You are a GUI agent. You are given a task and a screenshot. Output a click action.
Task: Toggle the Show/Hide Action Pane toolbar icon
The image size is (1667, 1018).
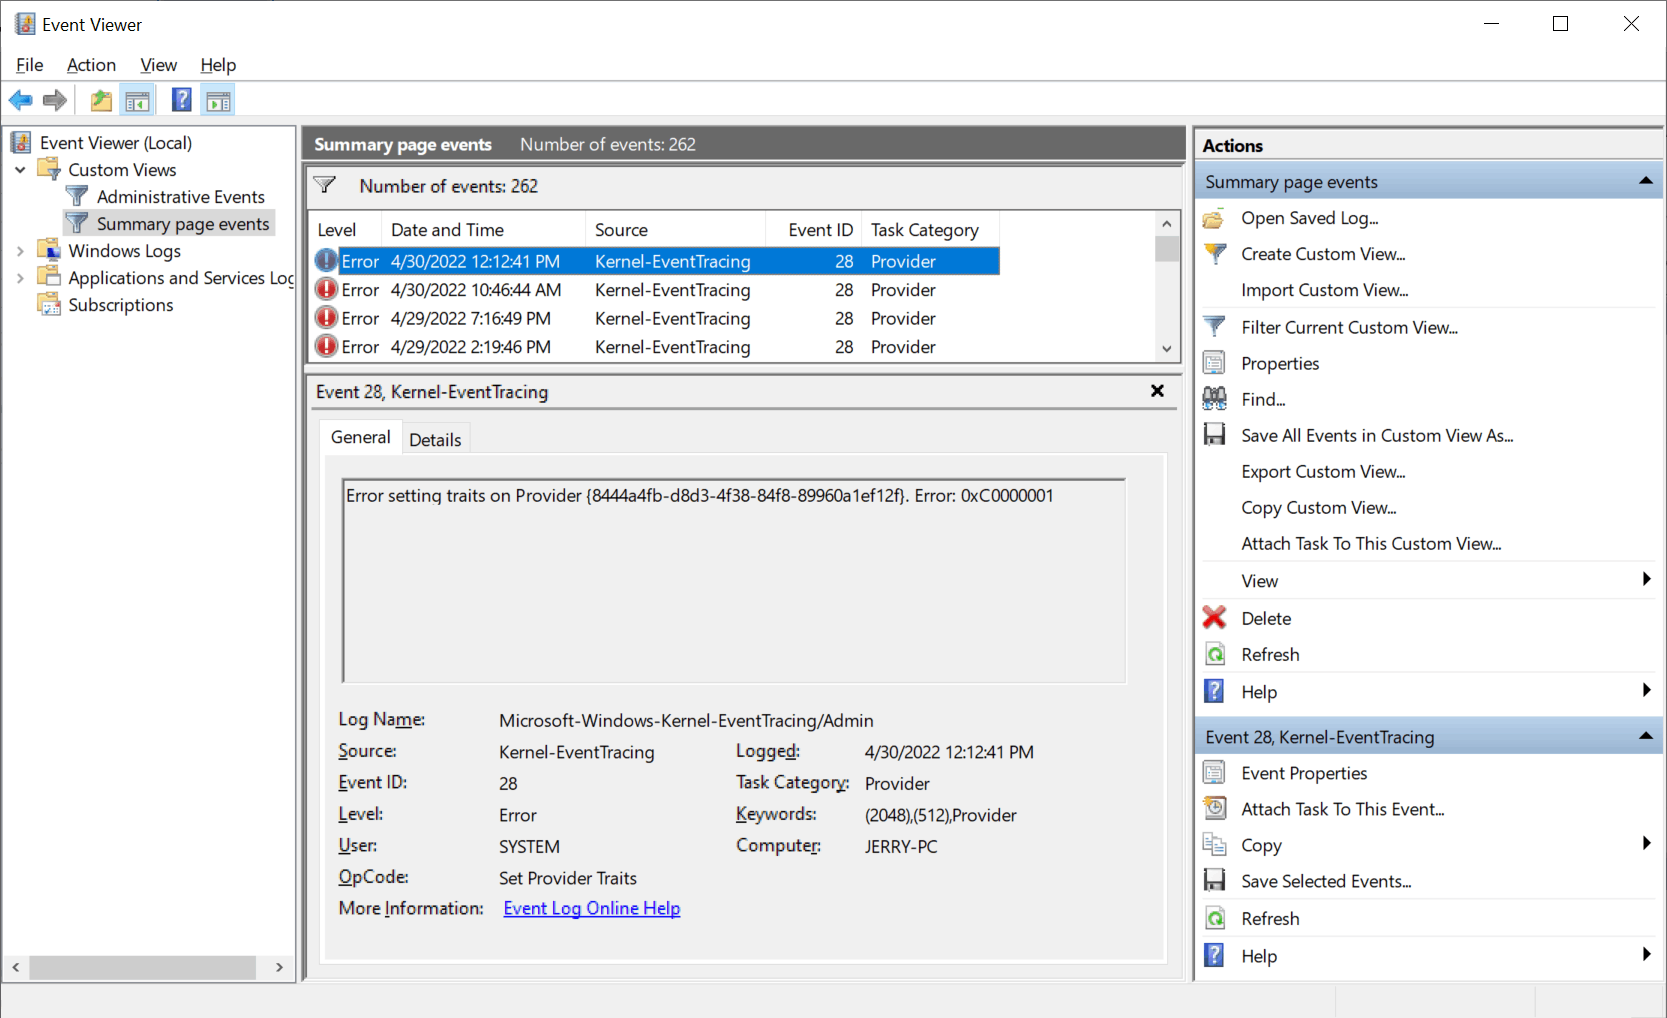coord(218,100)
